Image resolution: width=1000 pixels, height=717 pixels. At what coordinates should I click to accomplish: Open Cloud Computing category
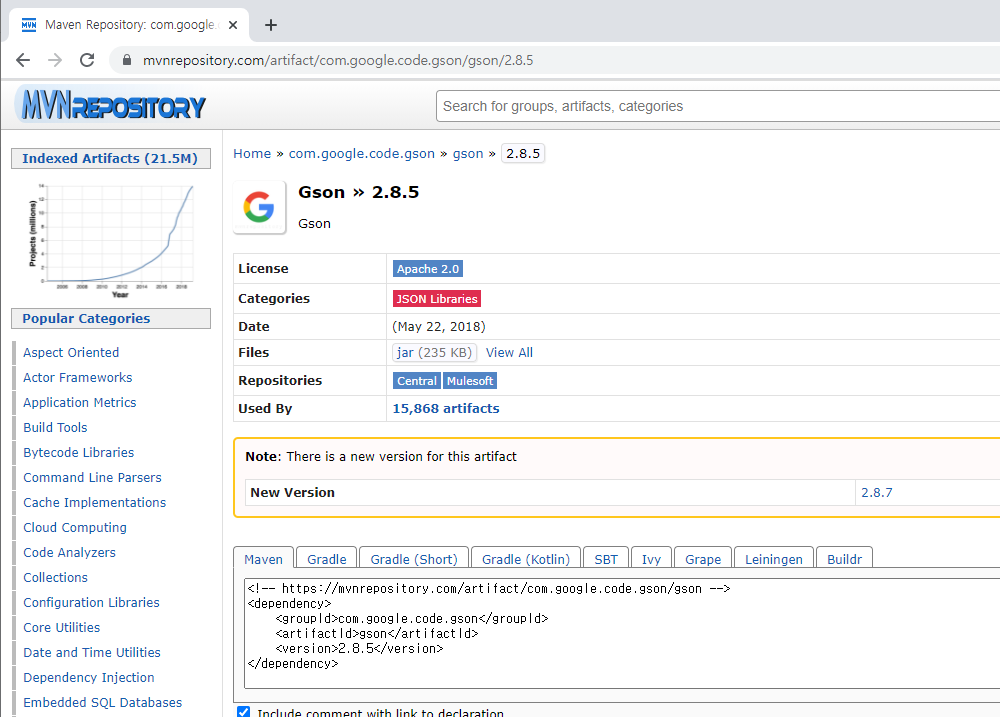pyautogui.click(x=75, y=528)
